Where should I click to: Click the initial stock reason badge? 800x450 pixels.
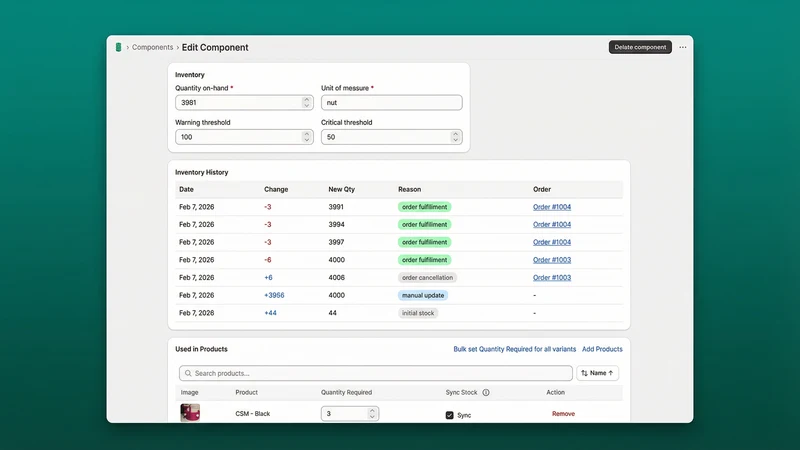point(418,313)
